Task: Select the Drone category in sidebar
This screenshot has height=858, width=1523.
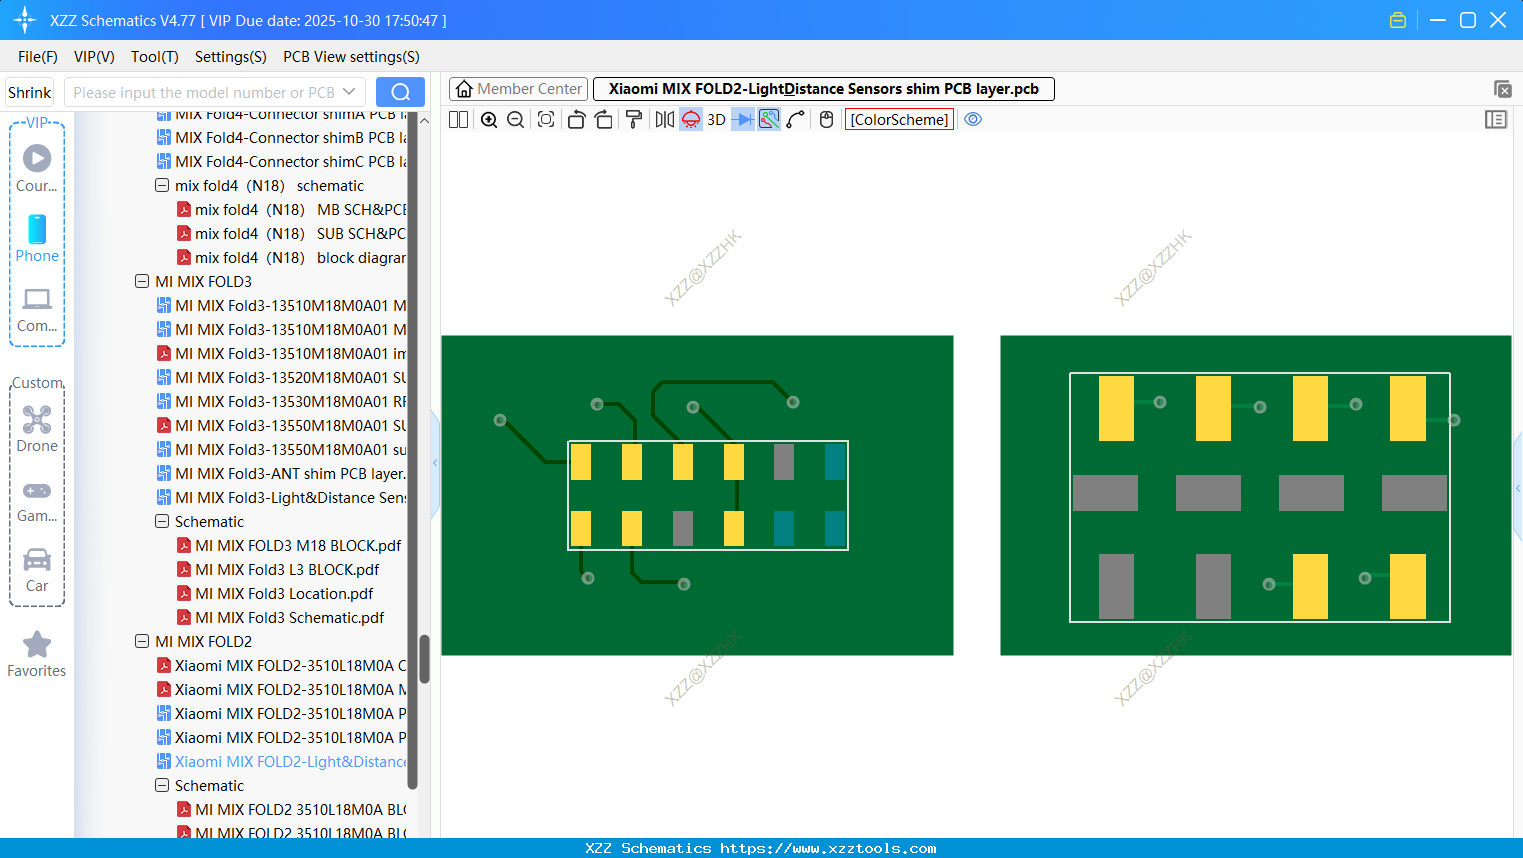Action: pyautogui.click(x=37, y=429)
